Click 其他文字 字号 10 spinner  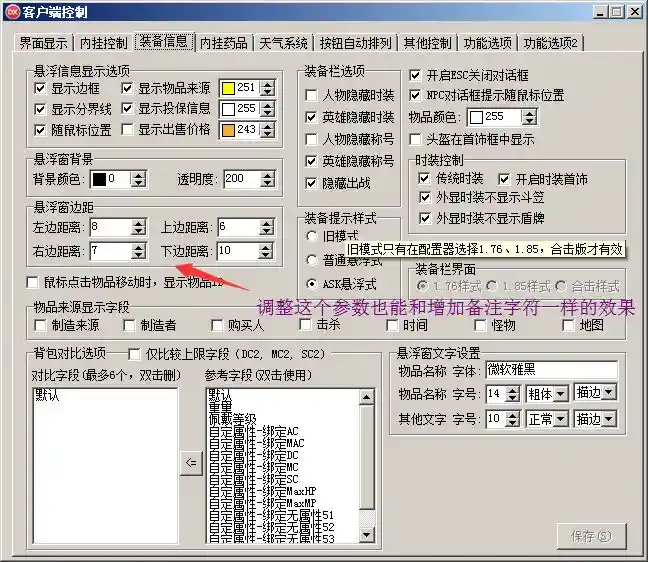(512, 419)
